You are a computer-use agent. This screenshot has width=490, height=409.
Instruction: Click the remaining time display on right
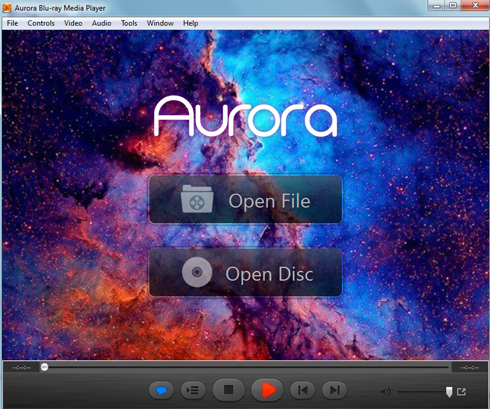pyautogui.click(x=470, y=368)
